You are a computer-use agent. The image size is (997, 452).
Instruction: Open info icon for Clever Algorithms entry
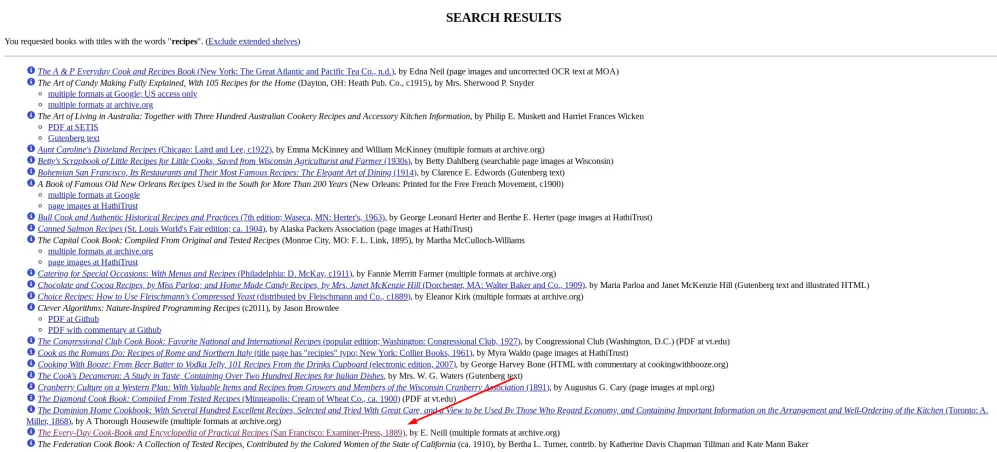point(31,307)
